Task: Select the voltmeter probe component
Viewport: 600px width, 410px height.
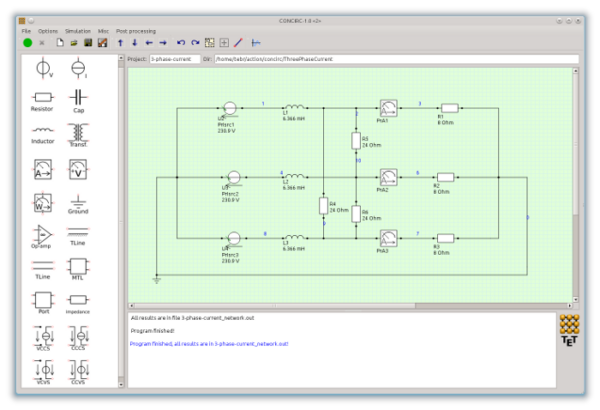Action: click(78, 169)
